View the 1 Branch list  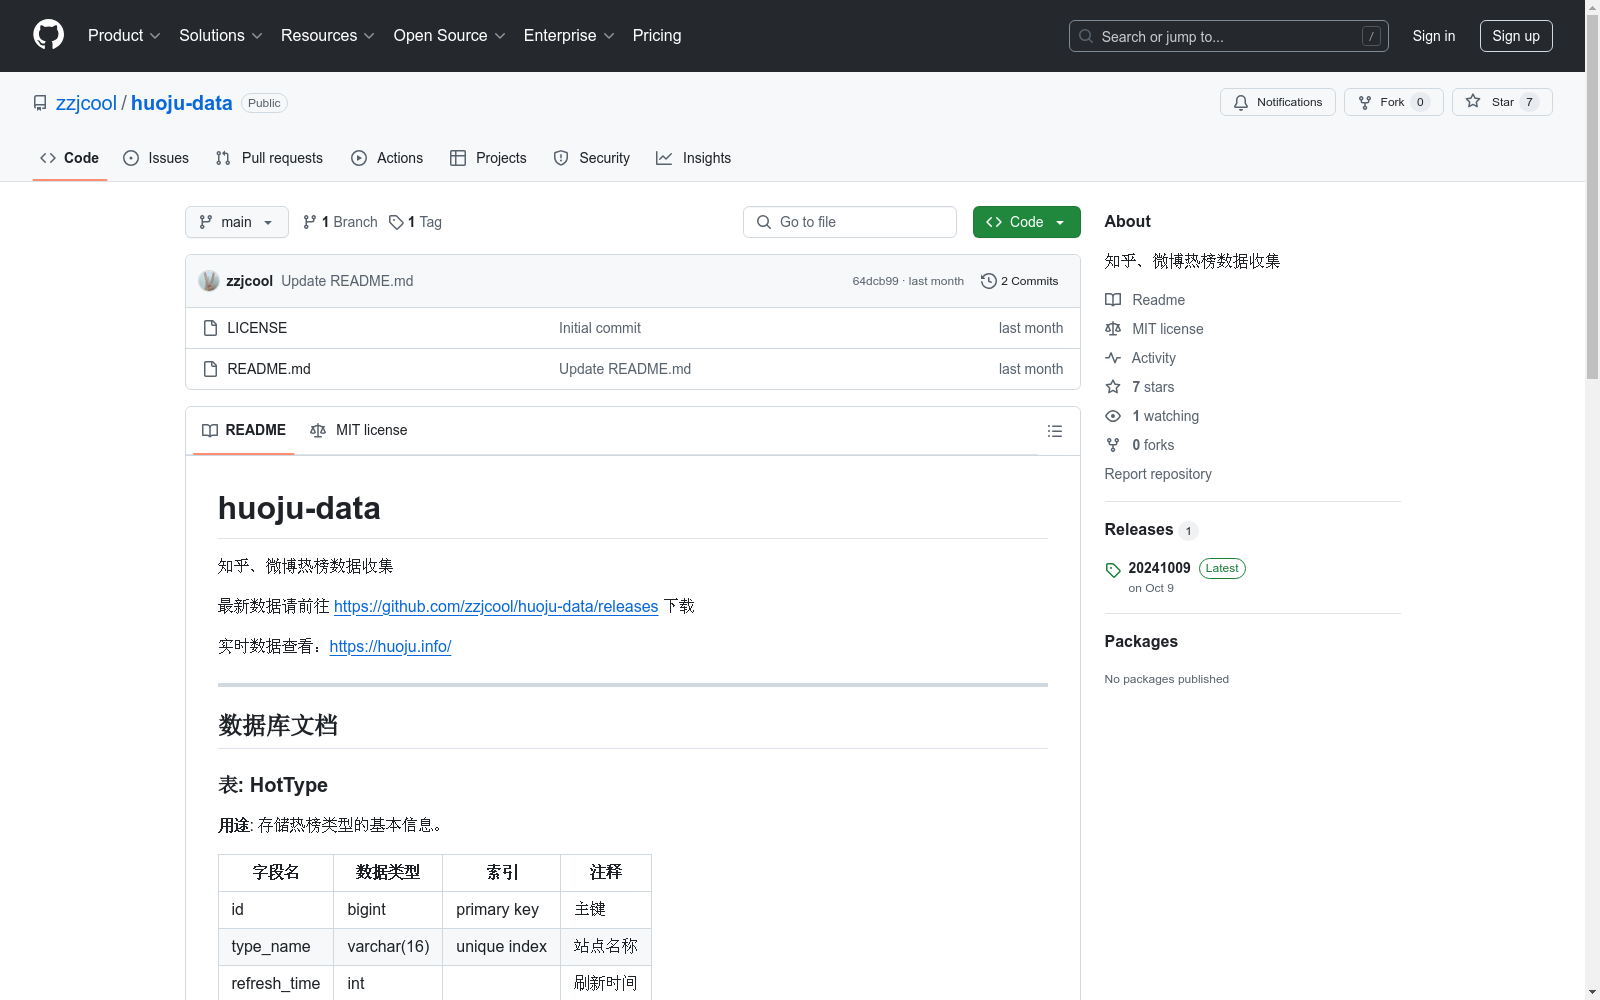(340, 222)
